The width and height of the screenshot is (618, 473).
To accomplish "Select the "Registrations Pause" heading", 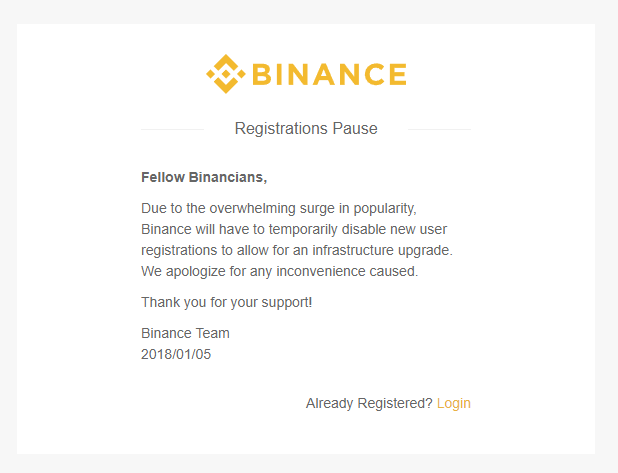I will coord(306,128).
